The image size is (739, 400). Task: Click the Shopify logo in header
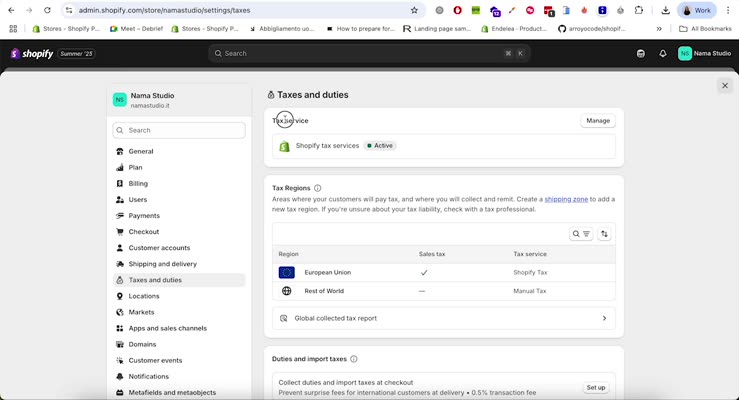[x=32, y=54]
